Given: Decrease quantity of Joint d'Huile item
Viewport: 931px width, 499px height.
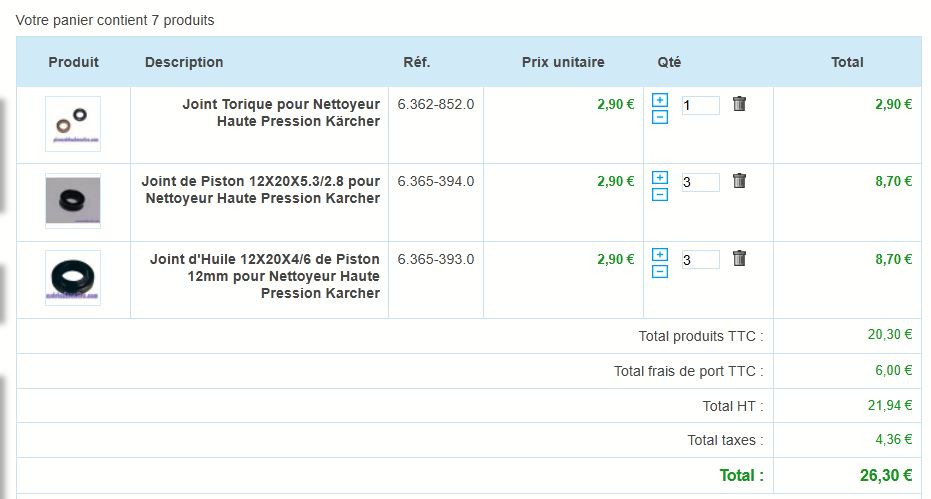Looking at the screenshot, I should pos(660,272).
